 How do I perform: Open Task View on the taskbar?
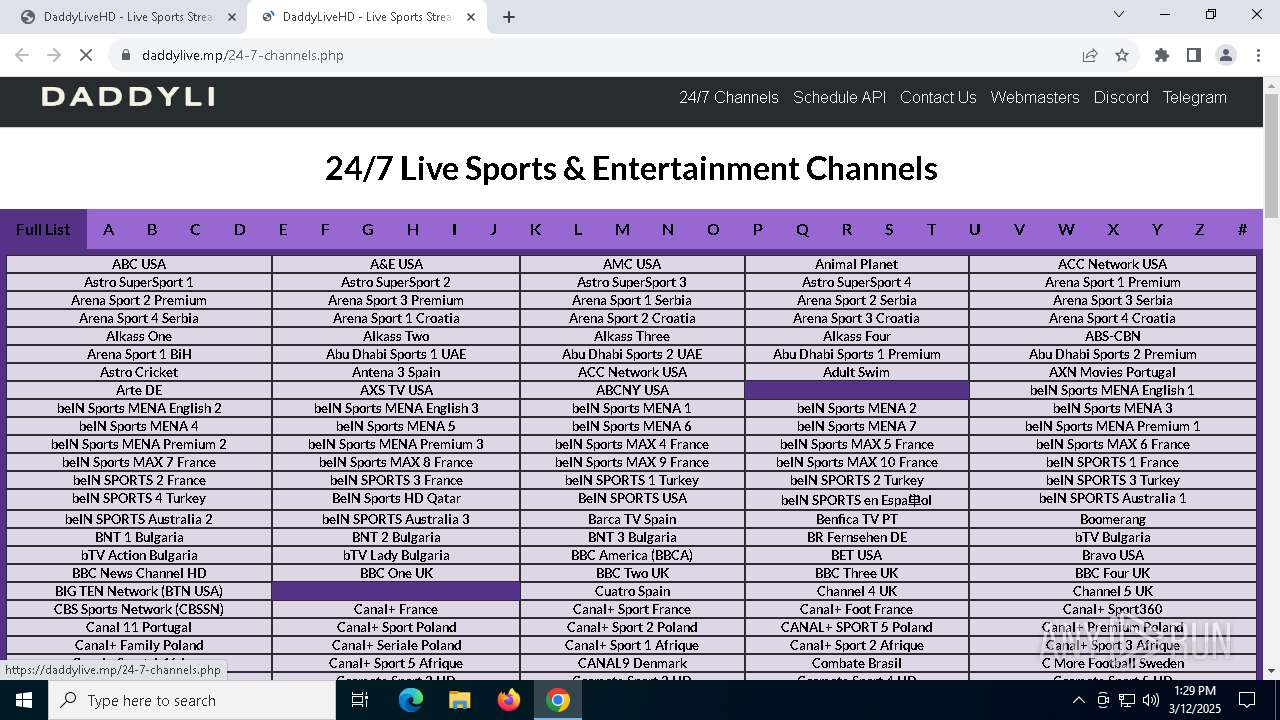click(x=360, y=700)
